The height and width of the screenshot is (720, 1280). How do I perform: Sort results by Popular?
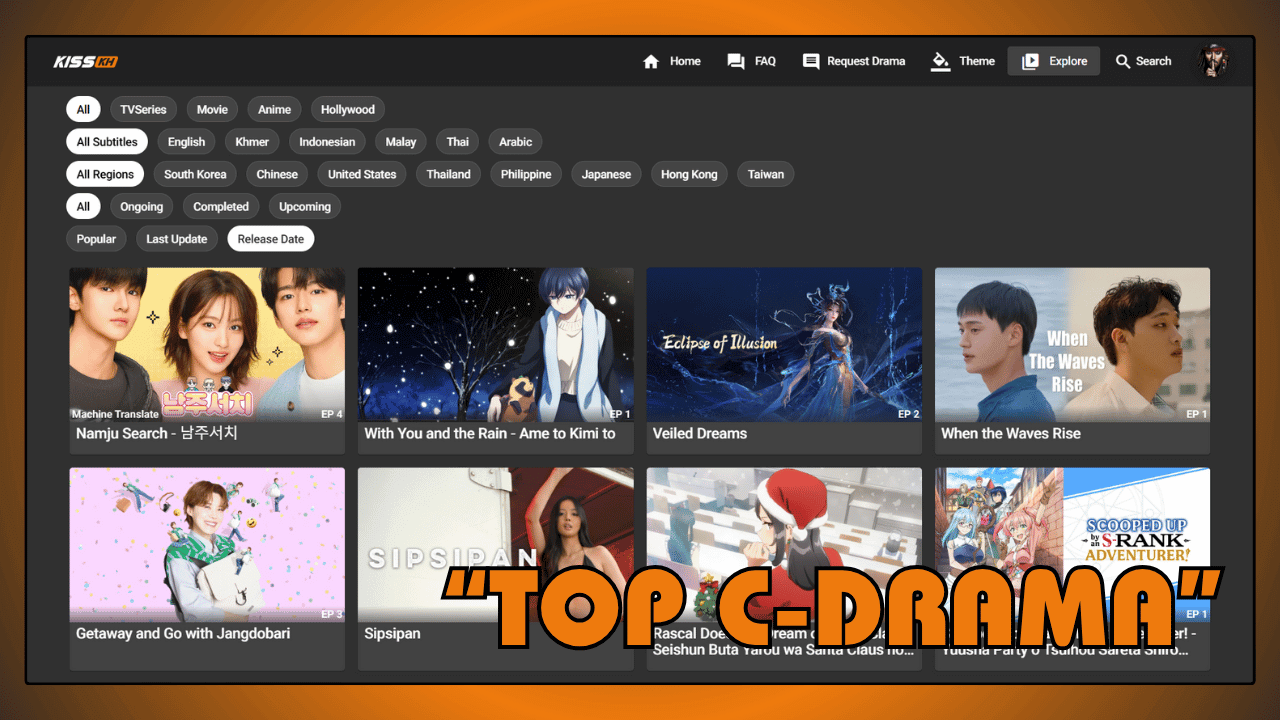(96, 238)
